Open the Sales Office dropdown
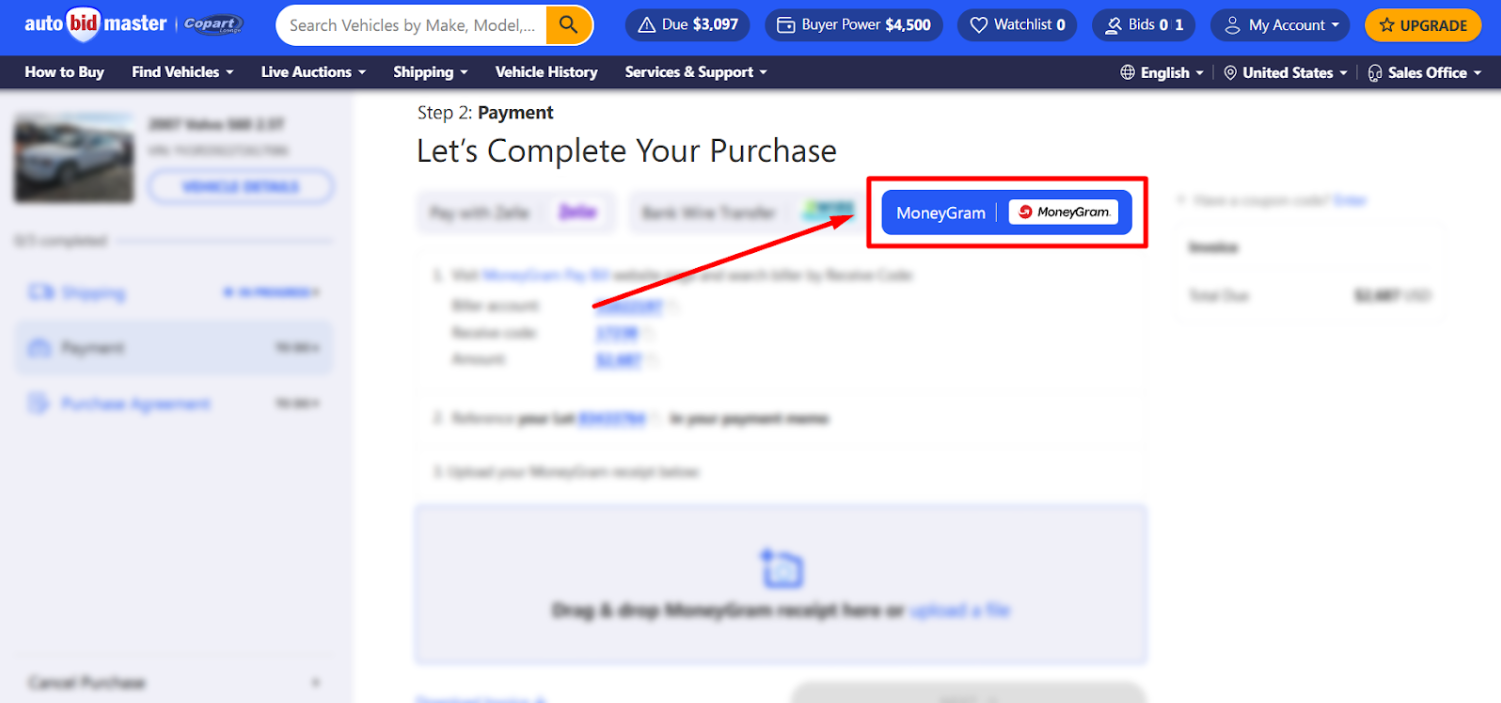 point(1424,72)
